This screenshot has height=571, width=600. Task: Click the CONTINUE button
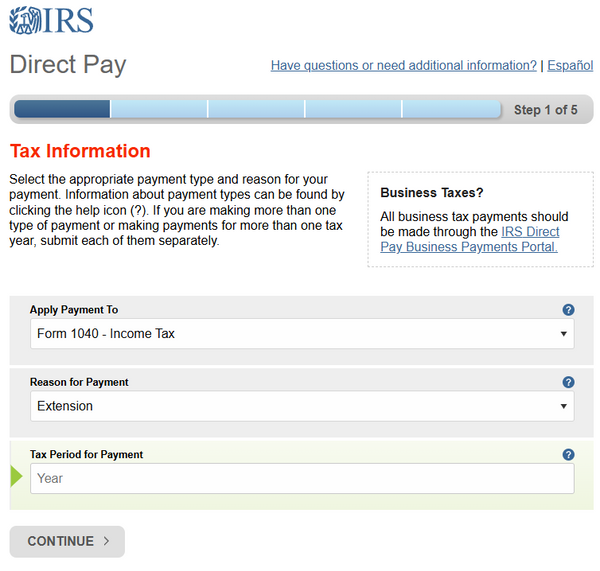pos(67,542)
